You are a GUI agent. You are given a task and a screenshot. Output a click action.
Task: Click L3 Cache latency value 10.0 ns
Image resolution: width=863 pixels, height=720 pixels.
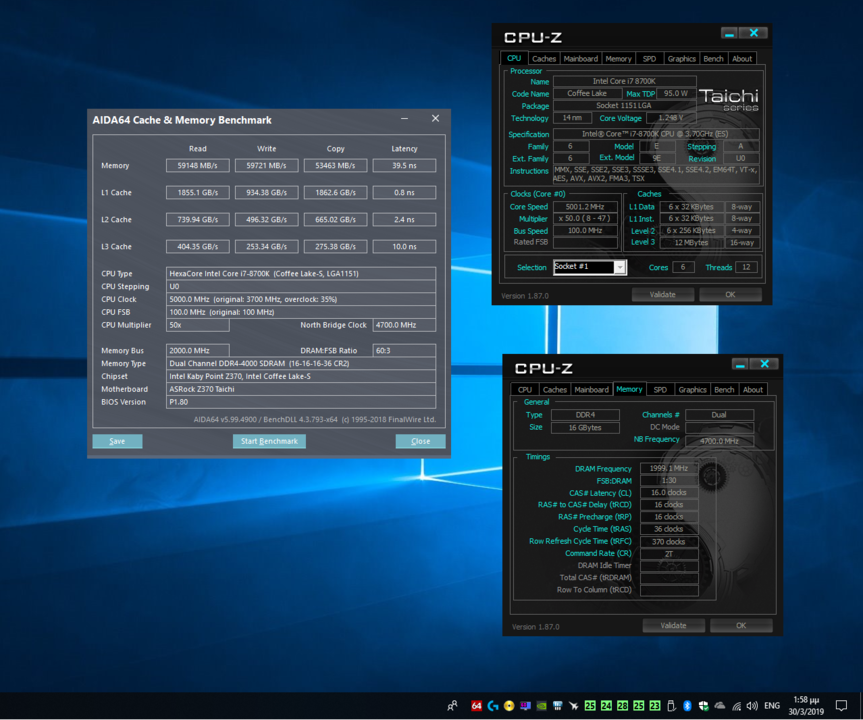pyautogui.click(x=404, y=246)
